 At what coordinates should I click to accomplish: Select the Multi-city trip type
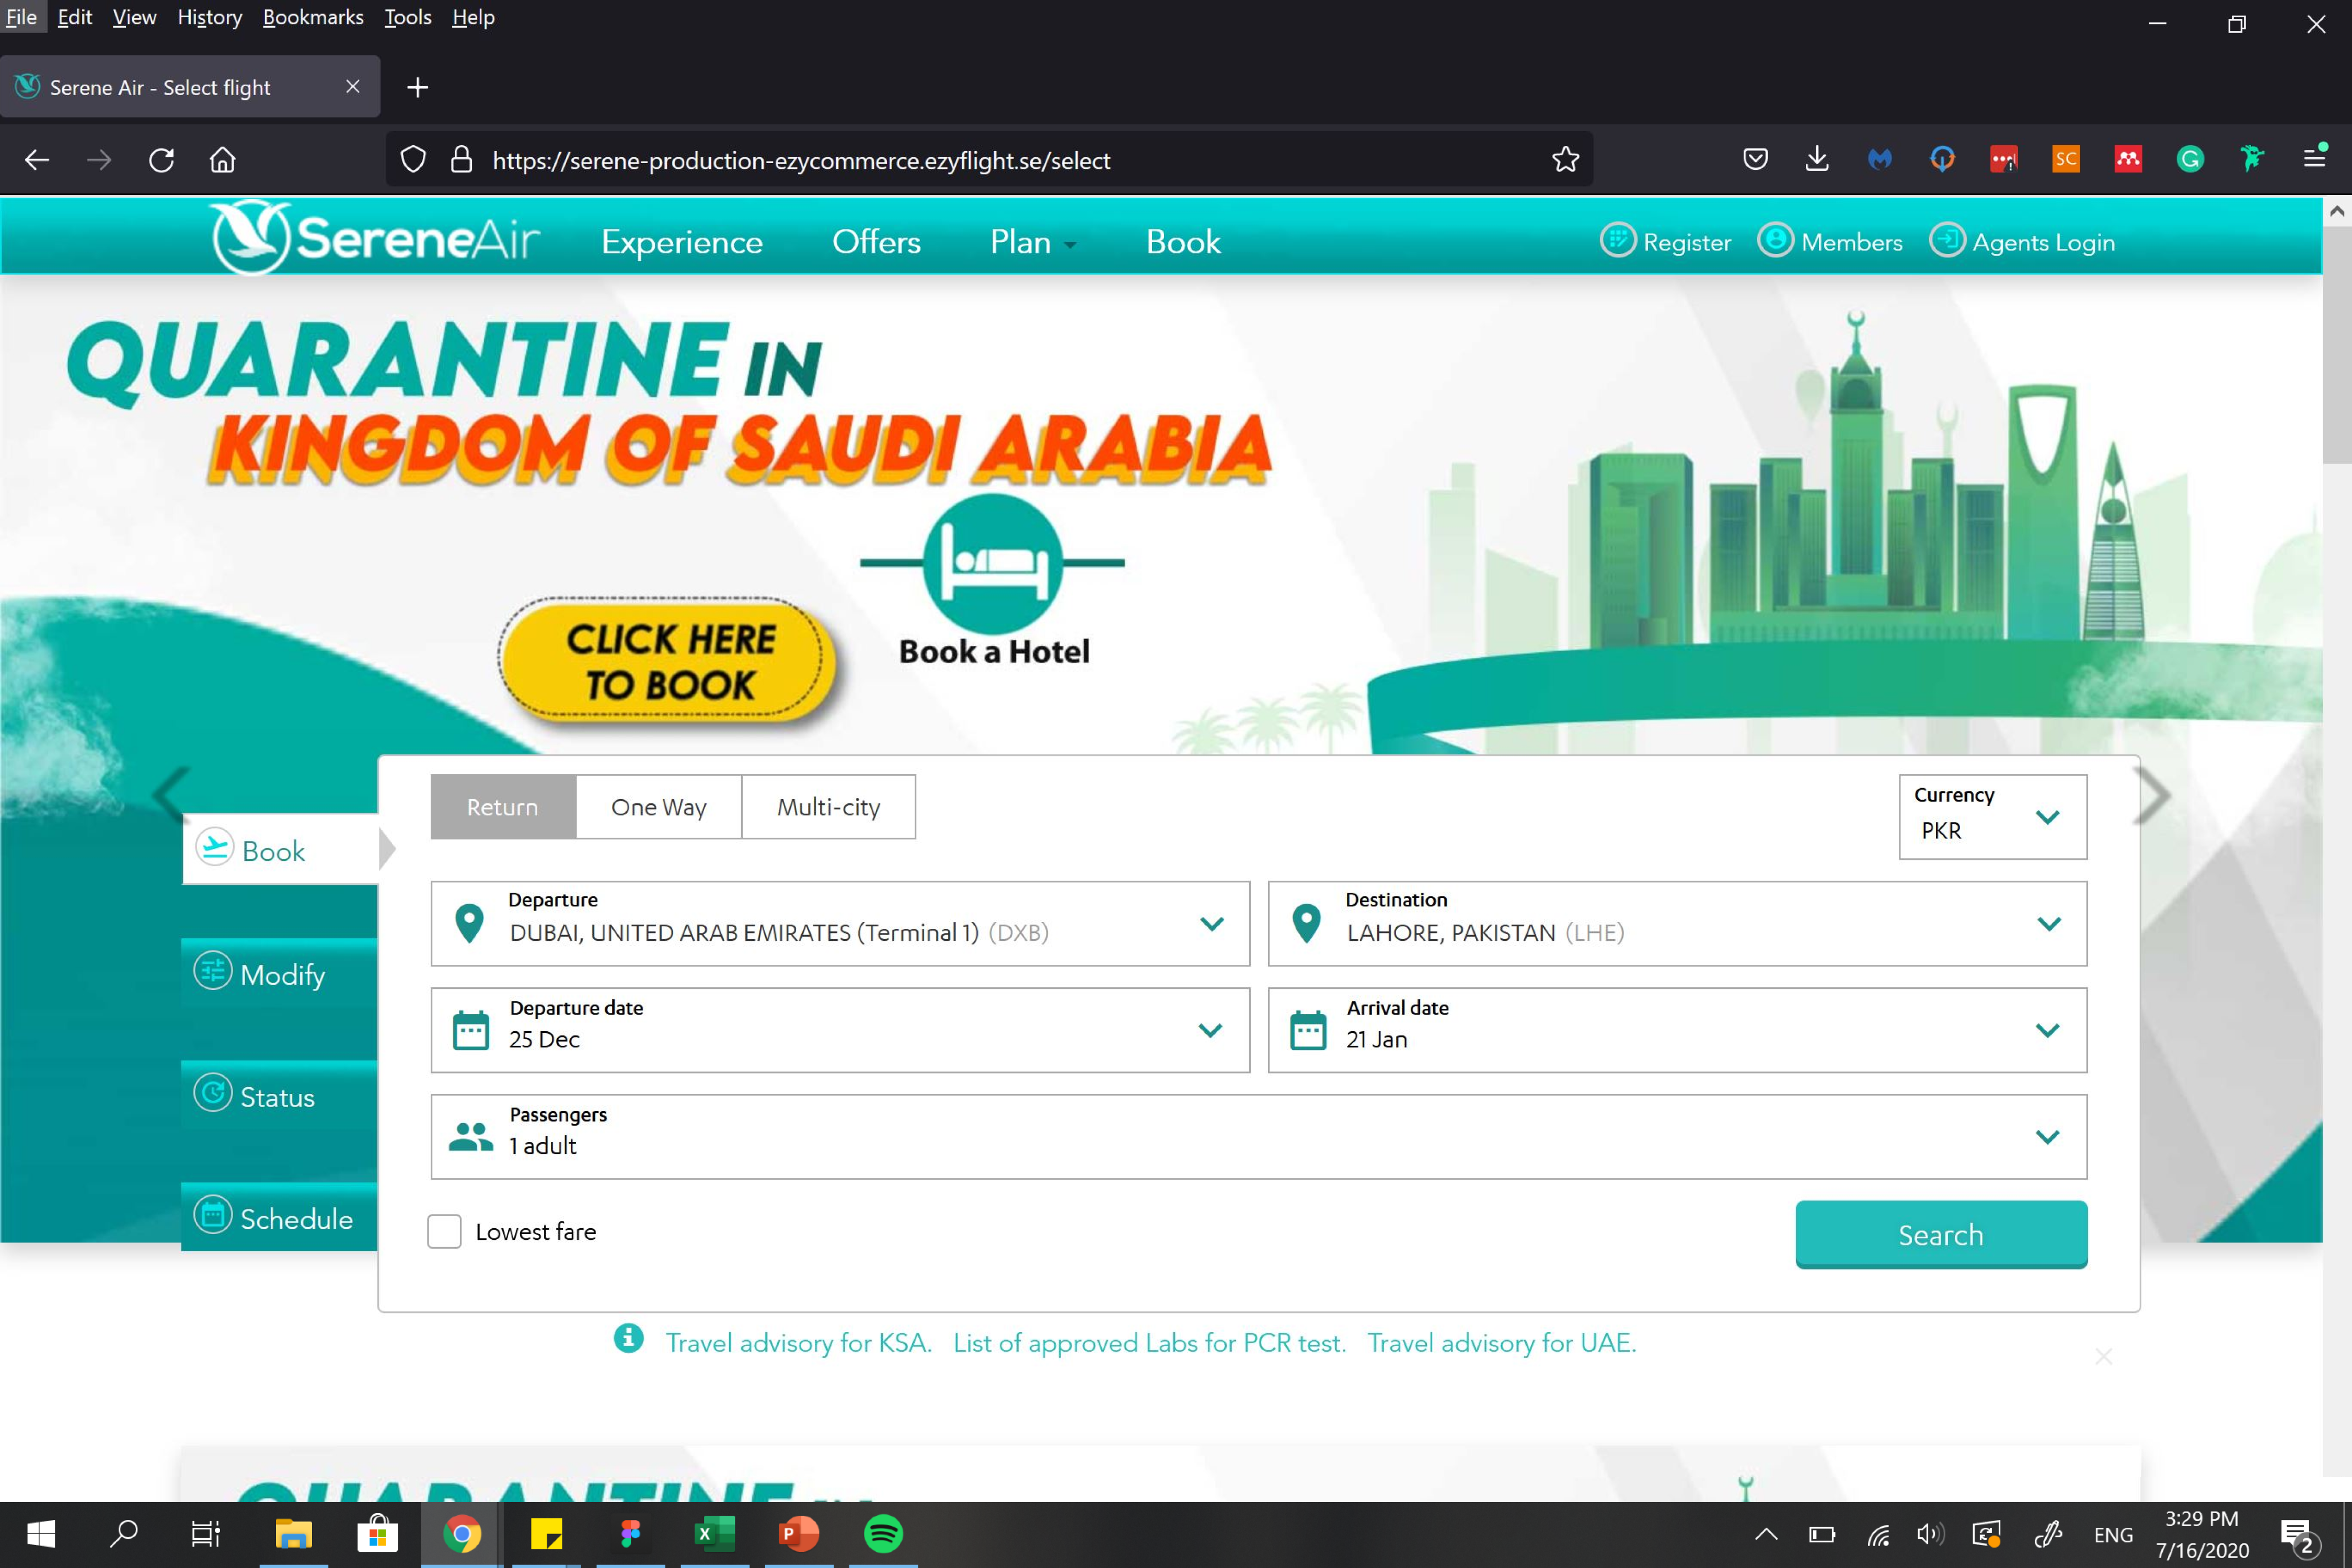[828, 806]
